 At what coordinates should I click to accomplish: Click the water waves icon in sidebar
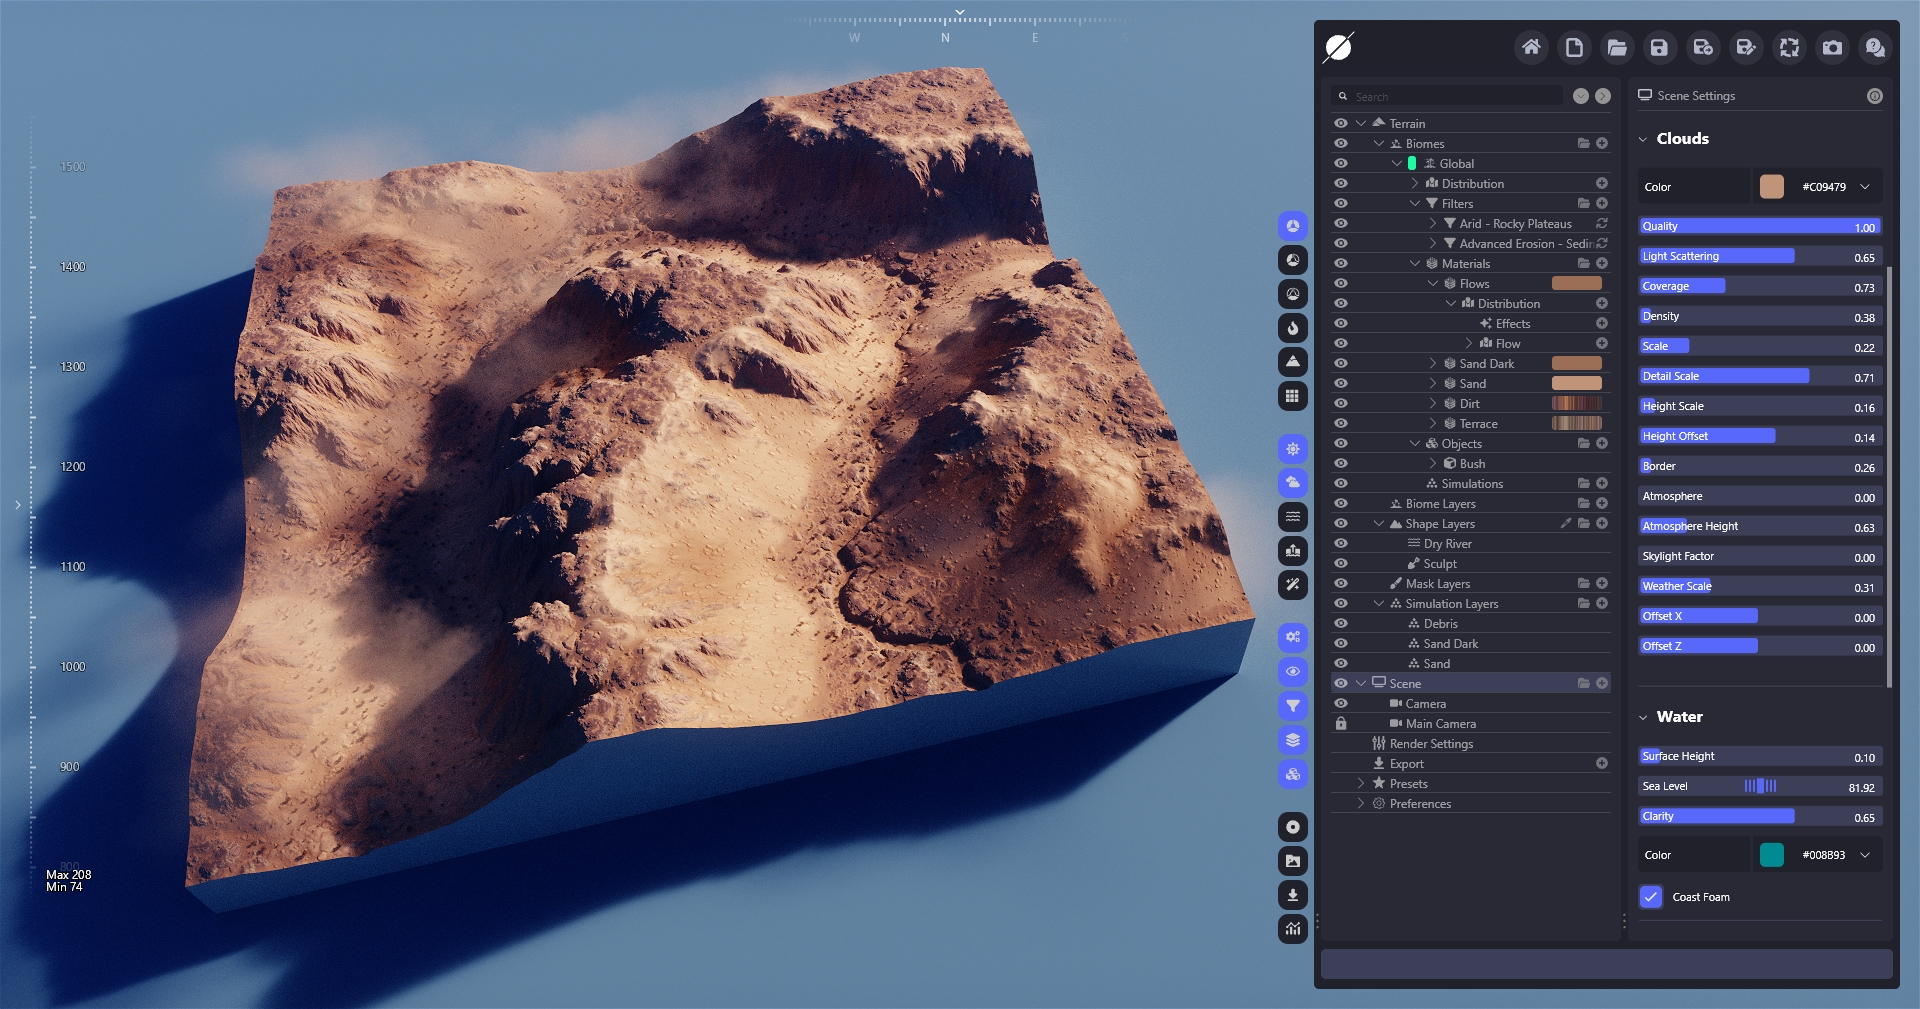1293,517
